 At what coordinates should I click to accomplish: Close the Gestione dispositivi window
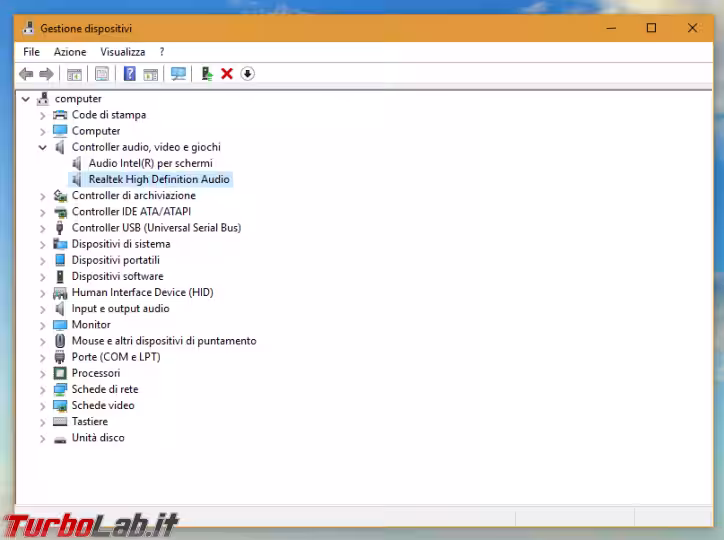coord(692,28)
